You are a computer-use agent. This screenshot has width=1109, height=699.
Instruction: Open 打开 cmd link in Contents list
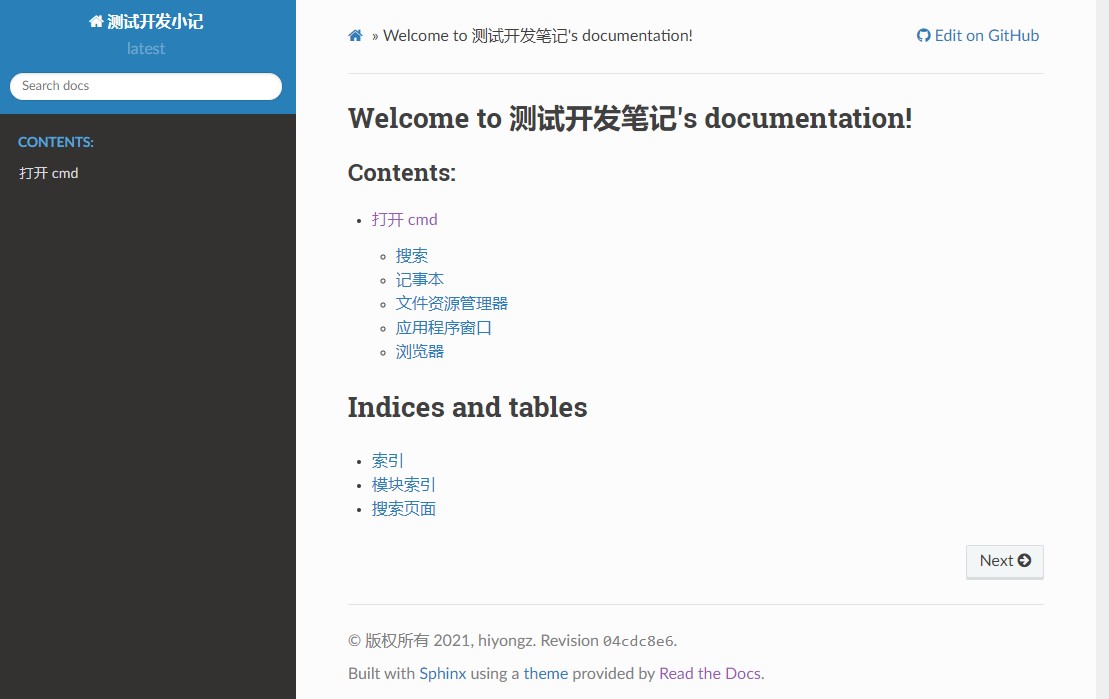pyautogui.click(x=405, y=219)
